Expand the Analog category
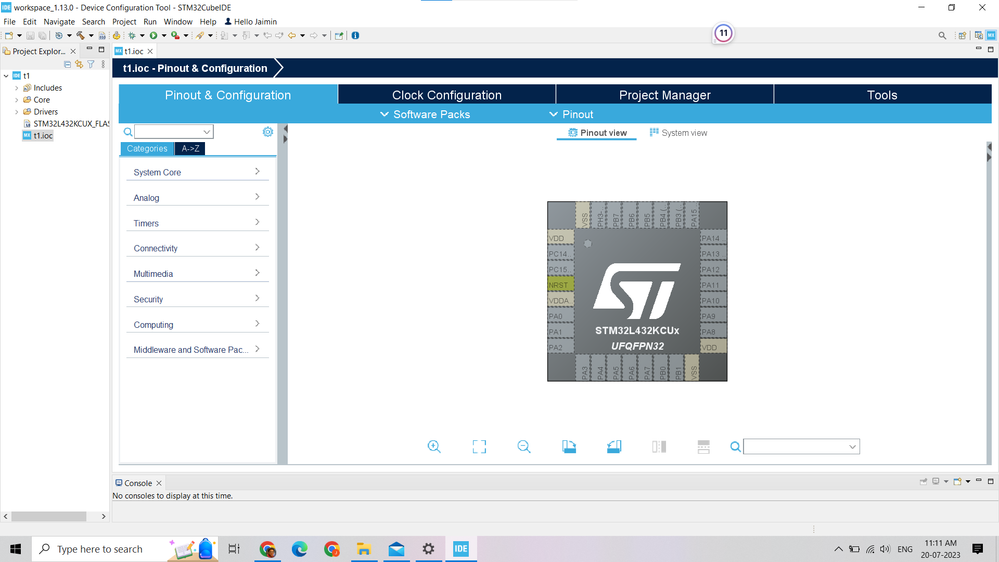The width and height of the screenshot is (999, 562). [197, 198]
